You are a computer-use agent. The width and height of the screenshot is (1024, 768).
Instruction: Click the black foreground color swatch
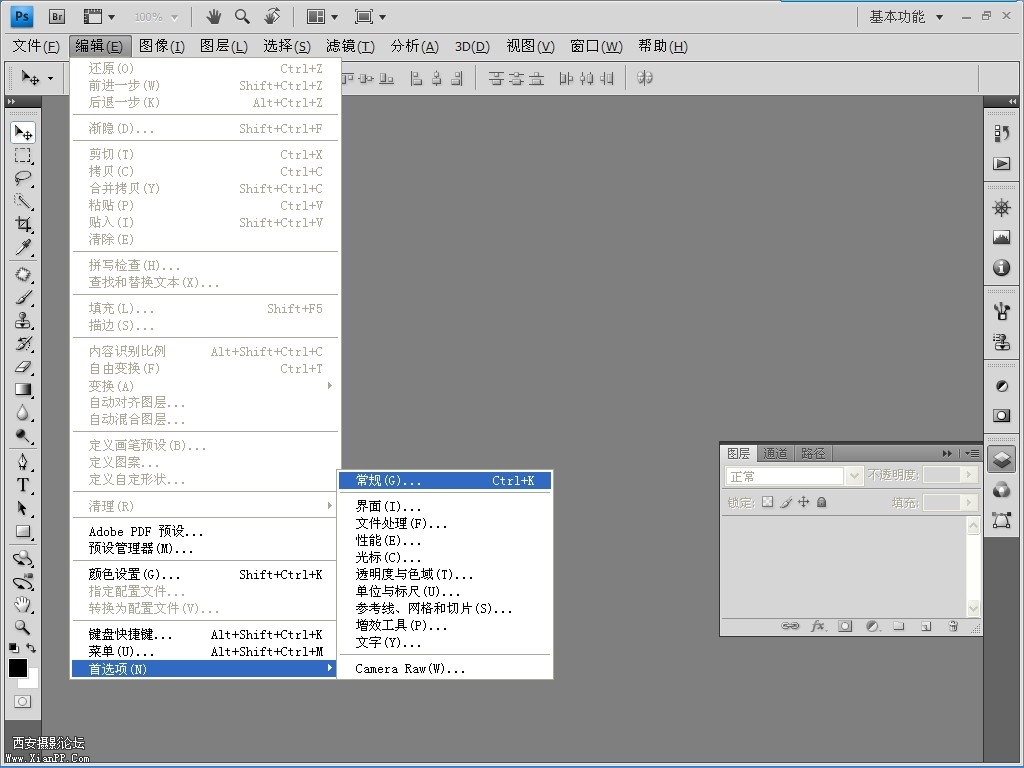point(17,668)
